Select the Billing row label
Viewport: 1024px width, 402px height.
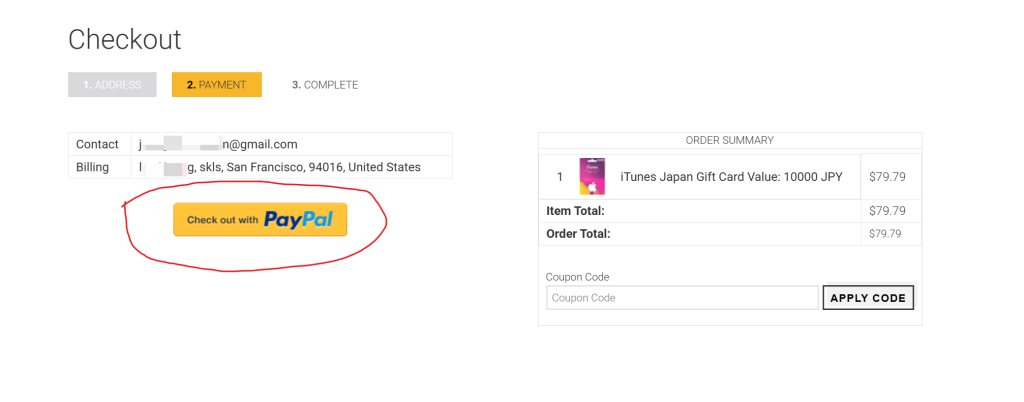coord(92,167)
